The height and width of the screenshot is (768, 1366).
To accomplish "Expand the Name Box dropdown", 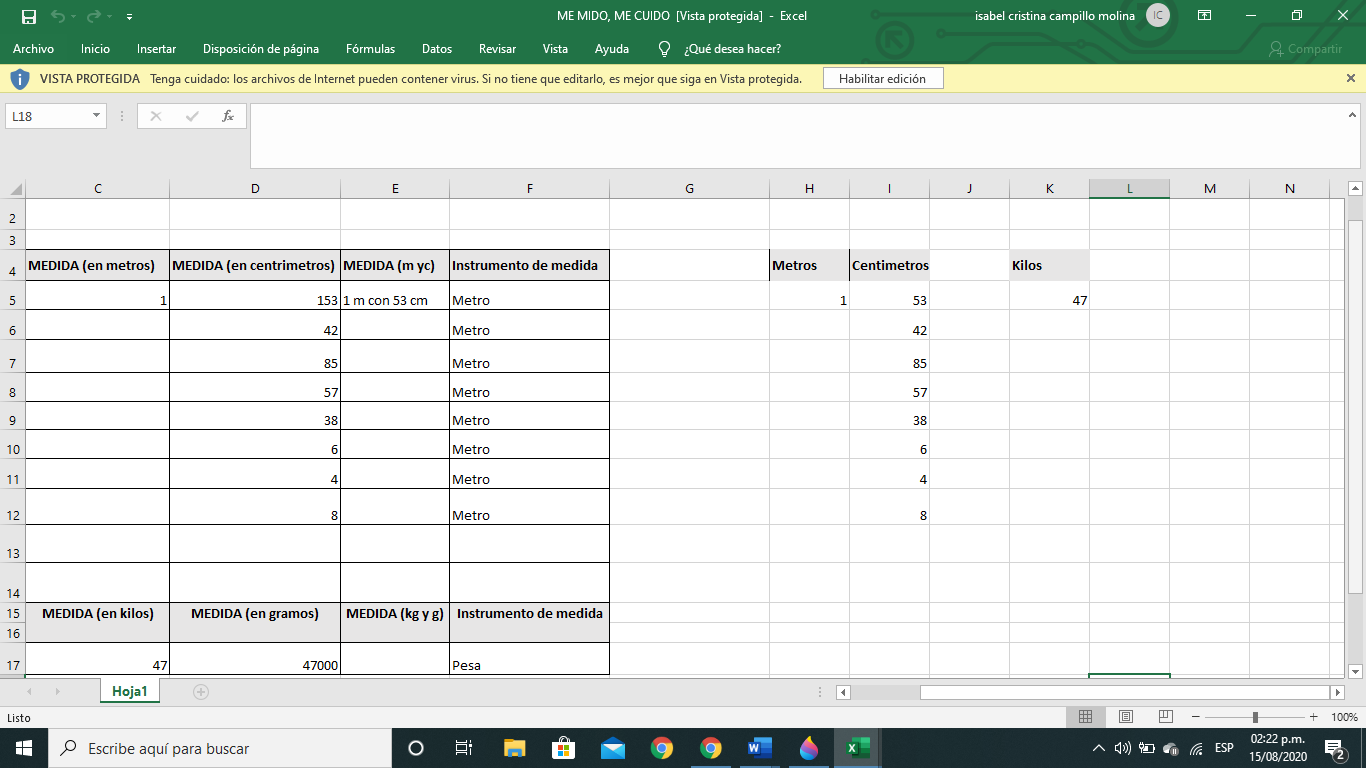I will coord(97,116).
